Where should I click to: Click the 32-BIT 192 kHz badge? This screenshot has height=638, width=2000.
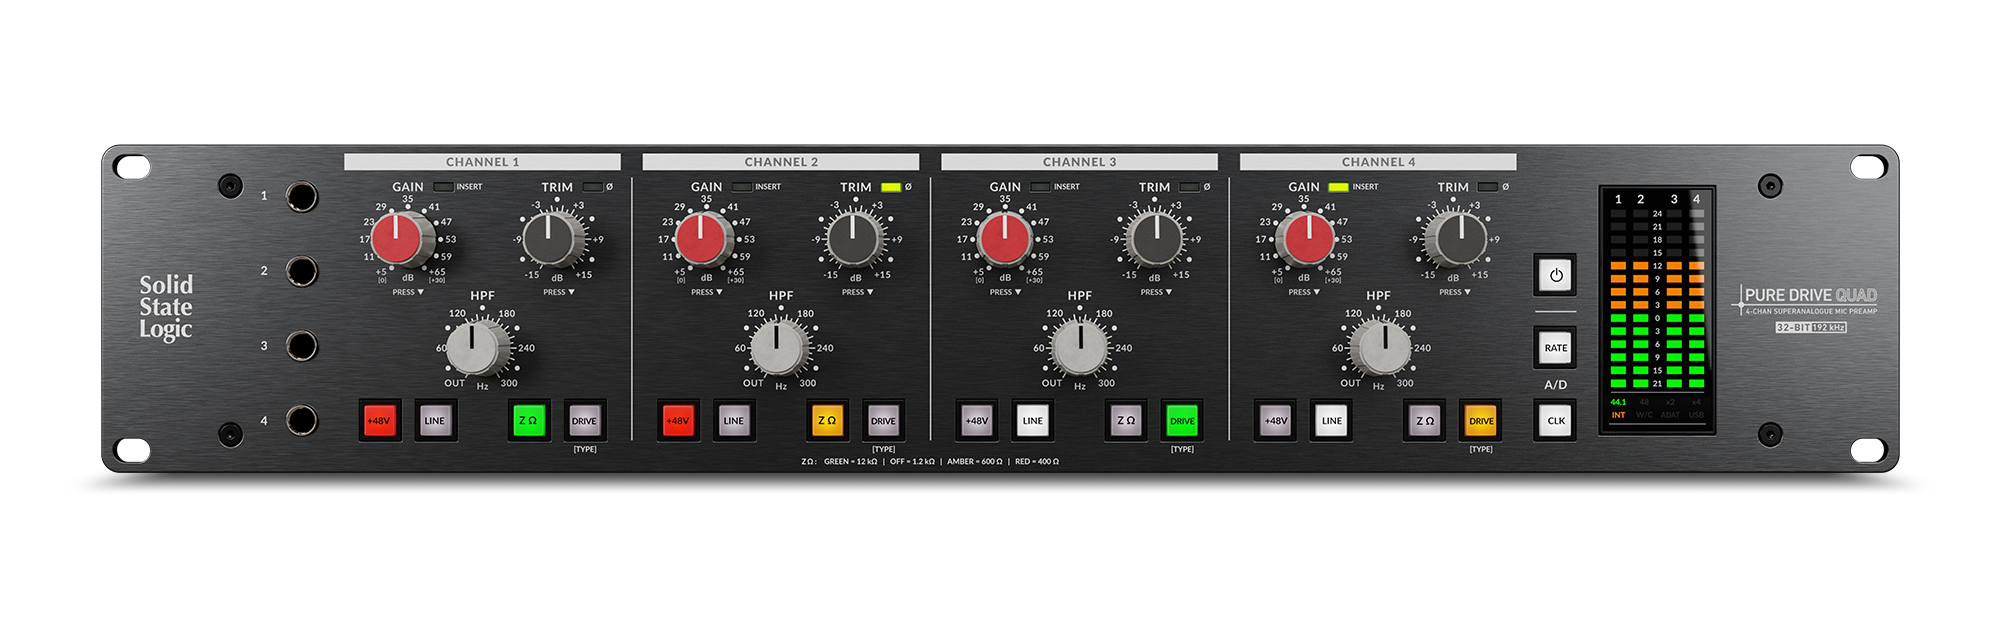coord(1811,328)
